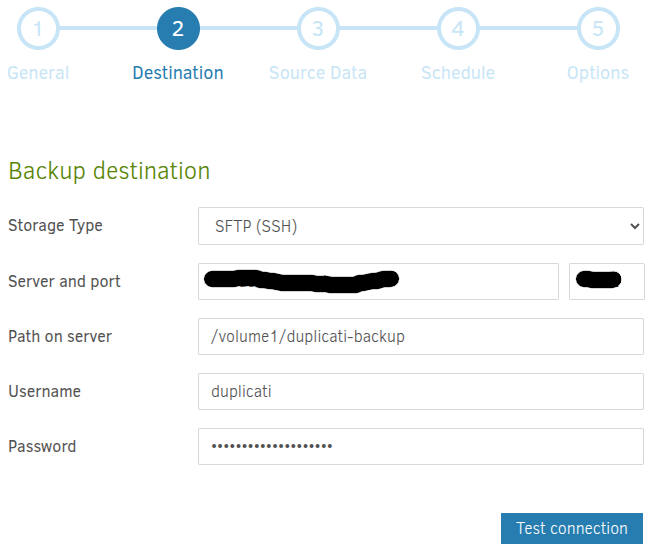Click the Password label

[42, 446]
